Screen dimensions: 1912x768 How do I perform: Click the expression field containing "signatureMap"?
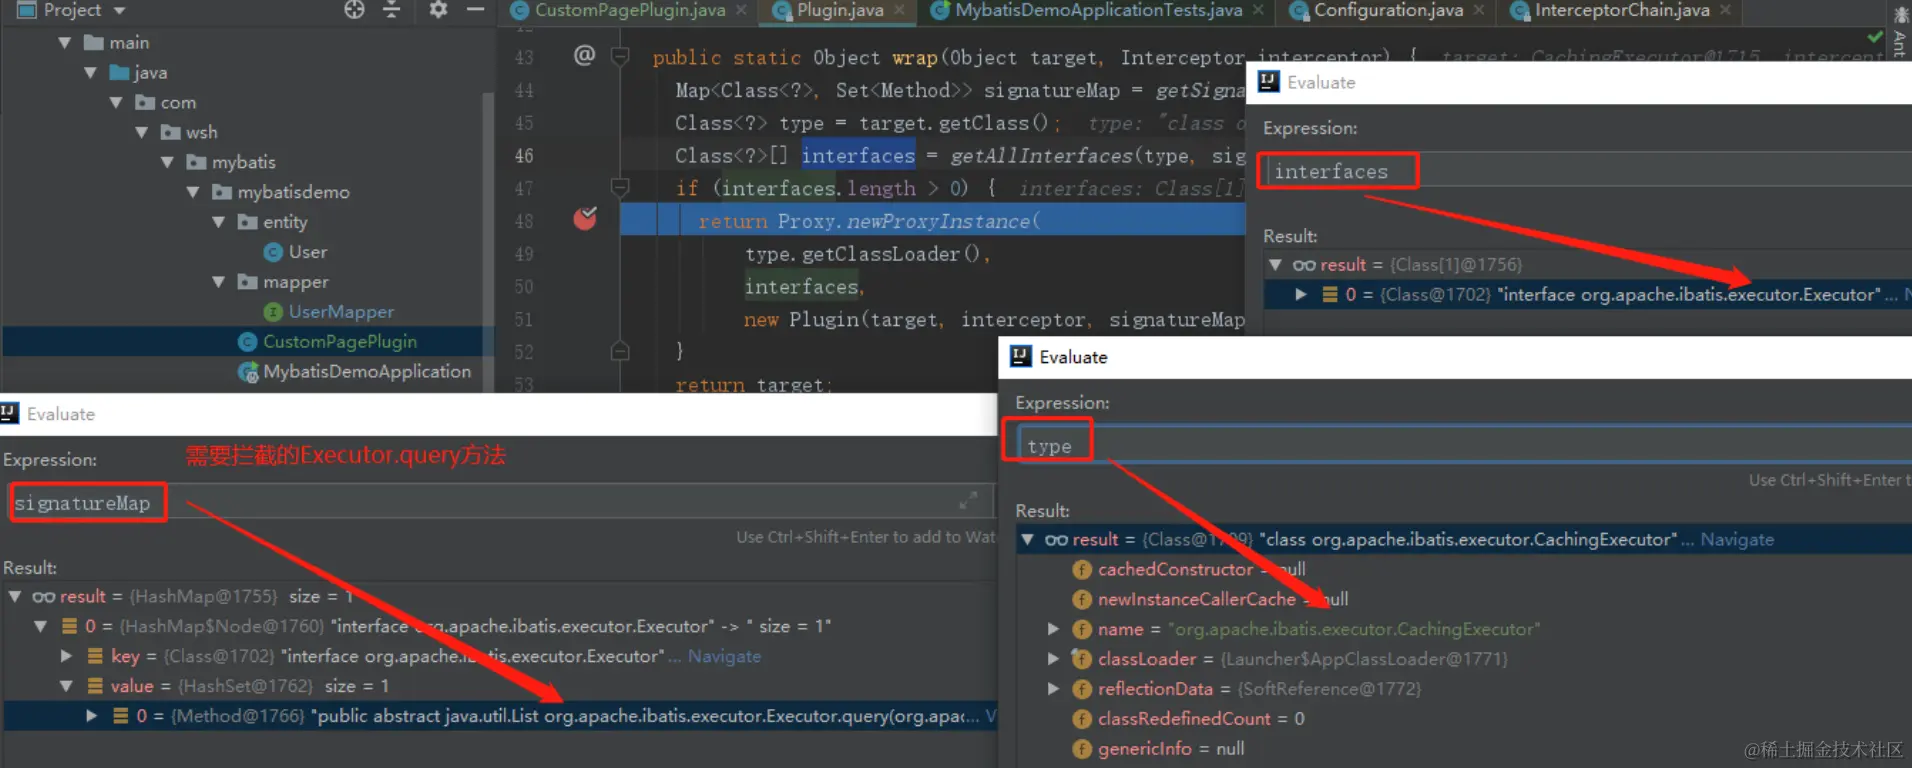[500, 502]
